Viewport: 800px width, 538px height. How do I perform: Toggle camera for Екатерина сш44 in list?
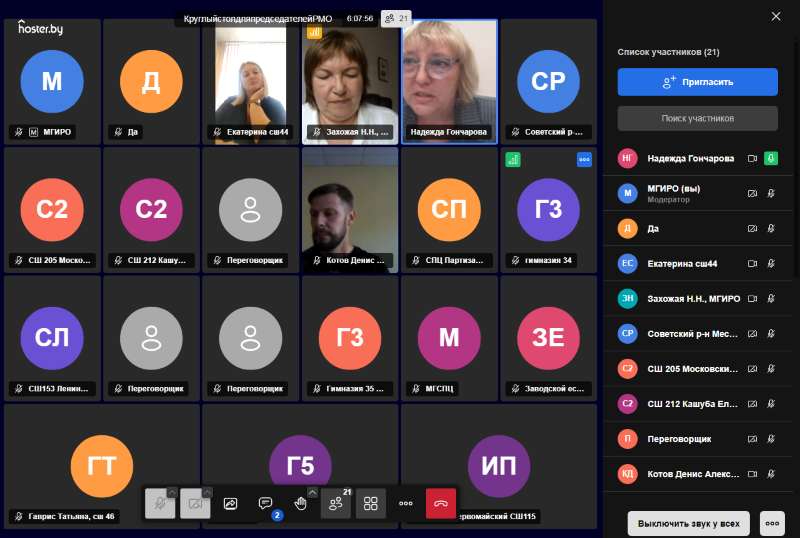tap(752, 263)
